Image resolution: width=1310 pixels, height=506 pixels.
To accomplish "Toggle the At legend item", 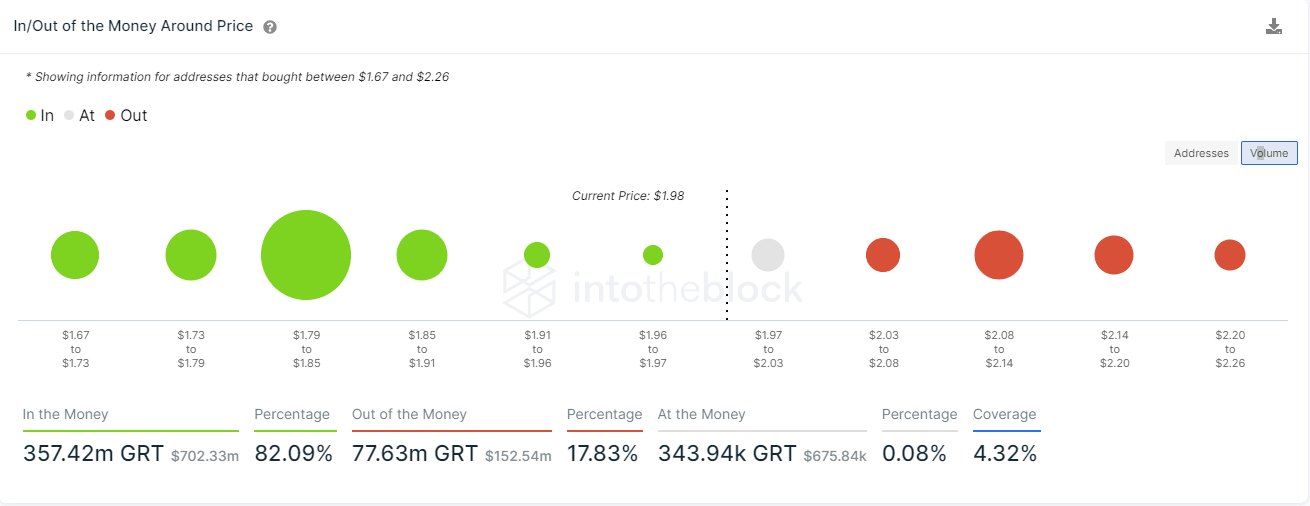I will (x=79, y=115).
